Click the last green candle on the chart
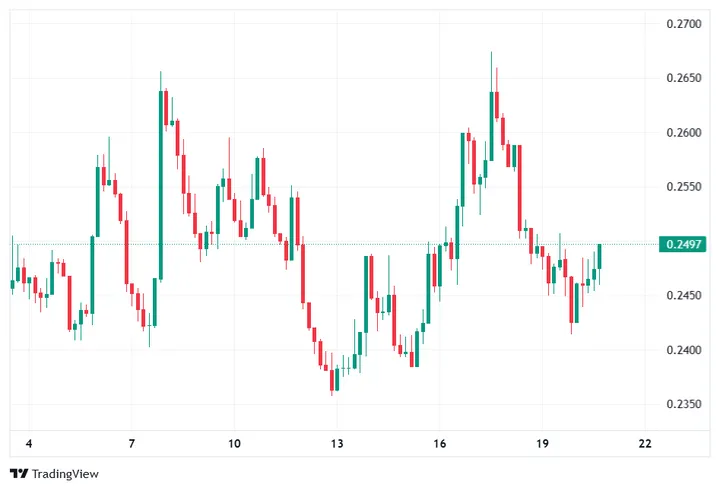 coord(600,256)
